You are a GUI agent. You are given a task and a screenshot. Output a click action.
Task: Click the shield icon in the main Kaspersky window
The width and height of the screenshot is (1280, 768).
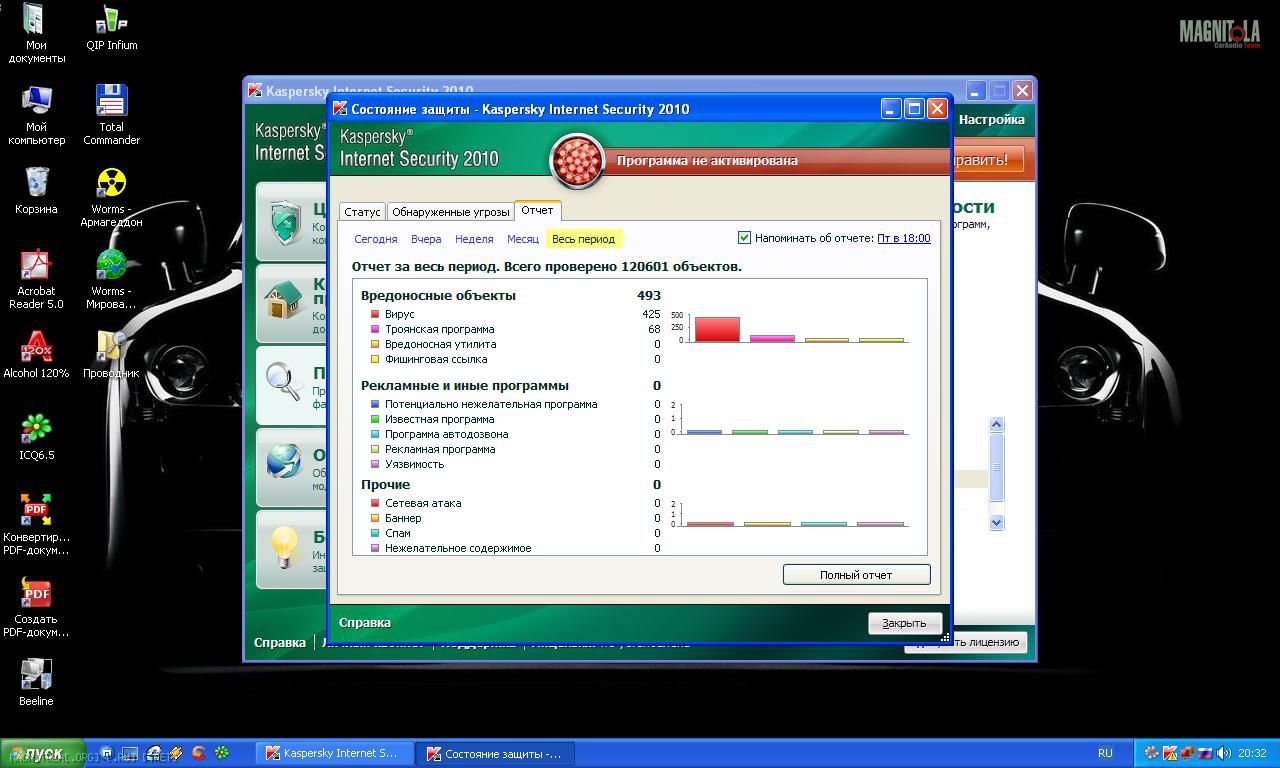point(285,221)
